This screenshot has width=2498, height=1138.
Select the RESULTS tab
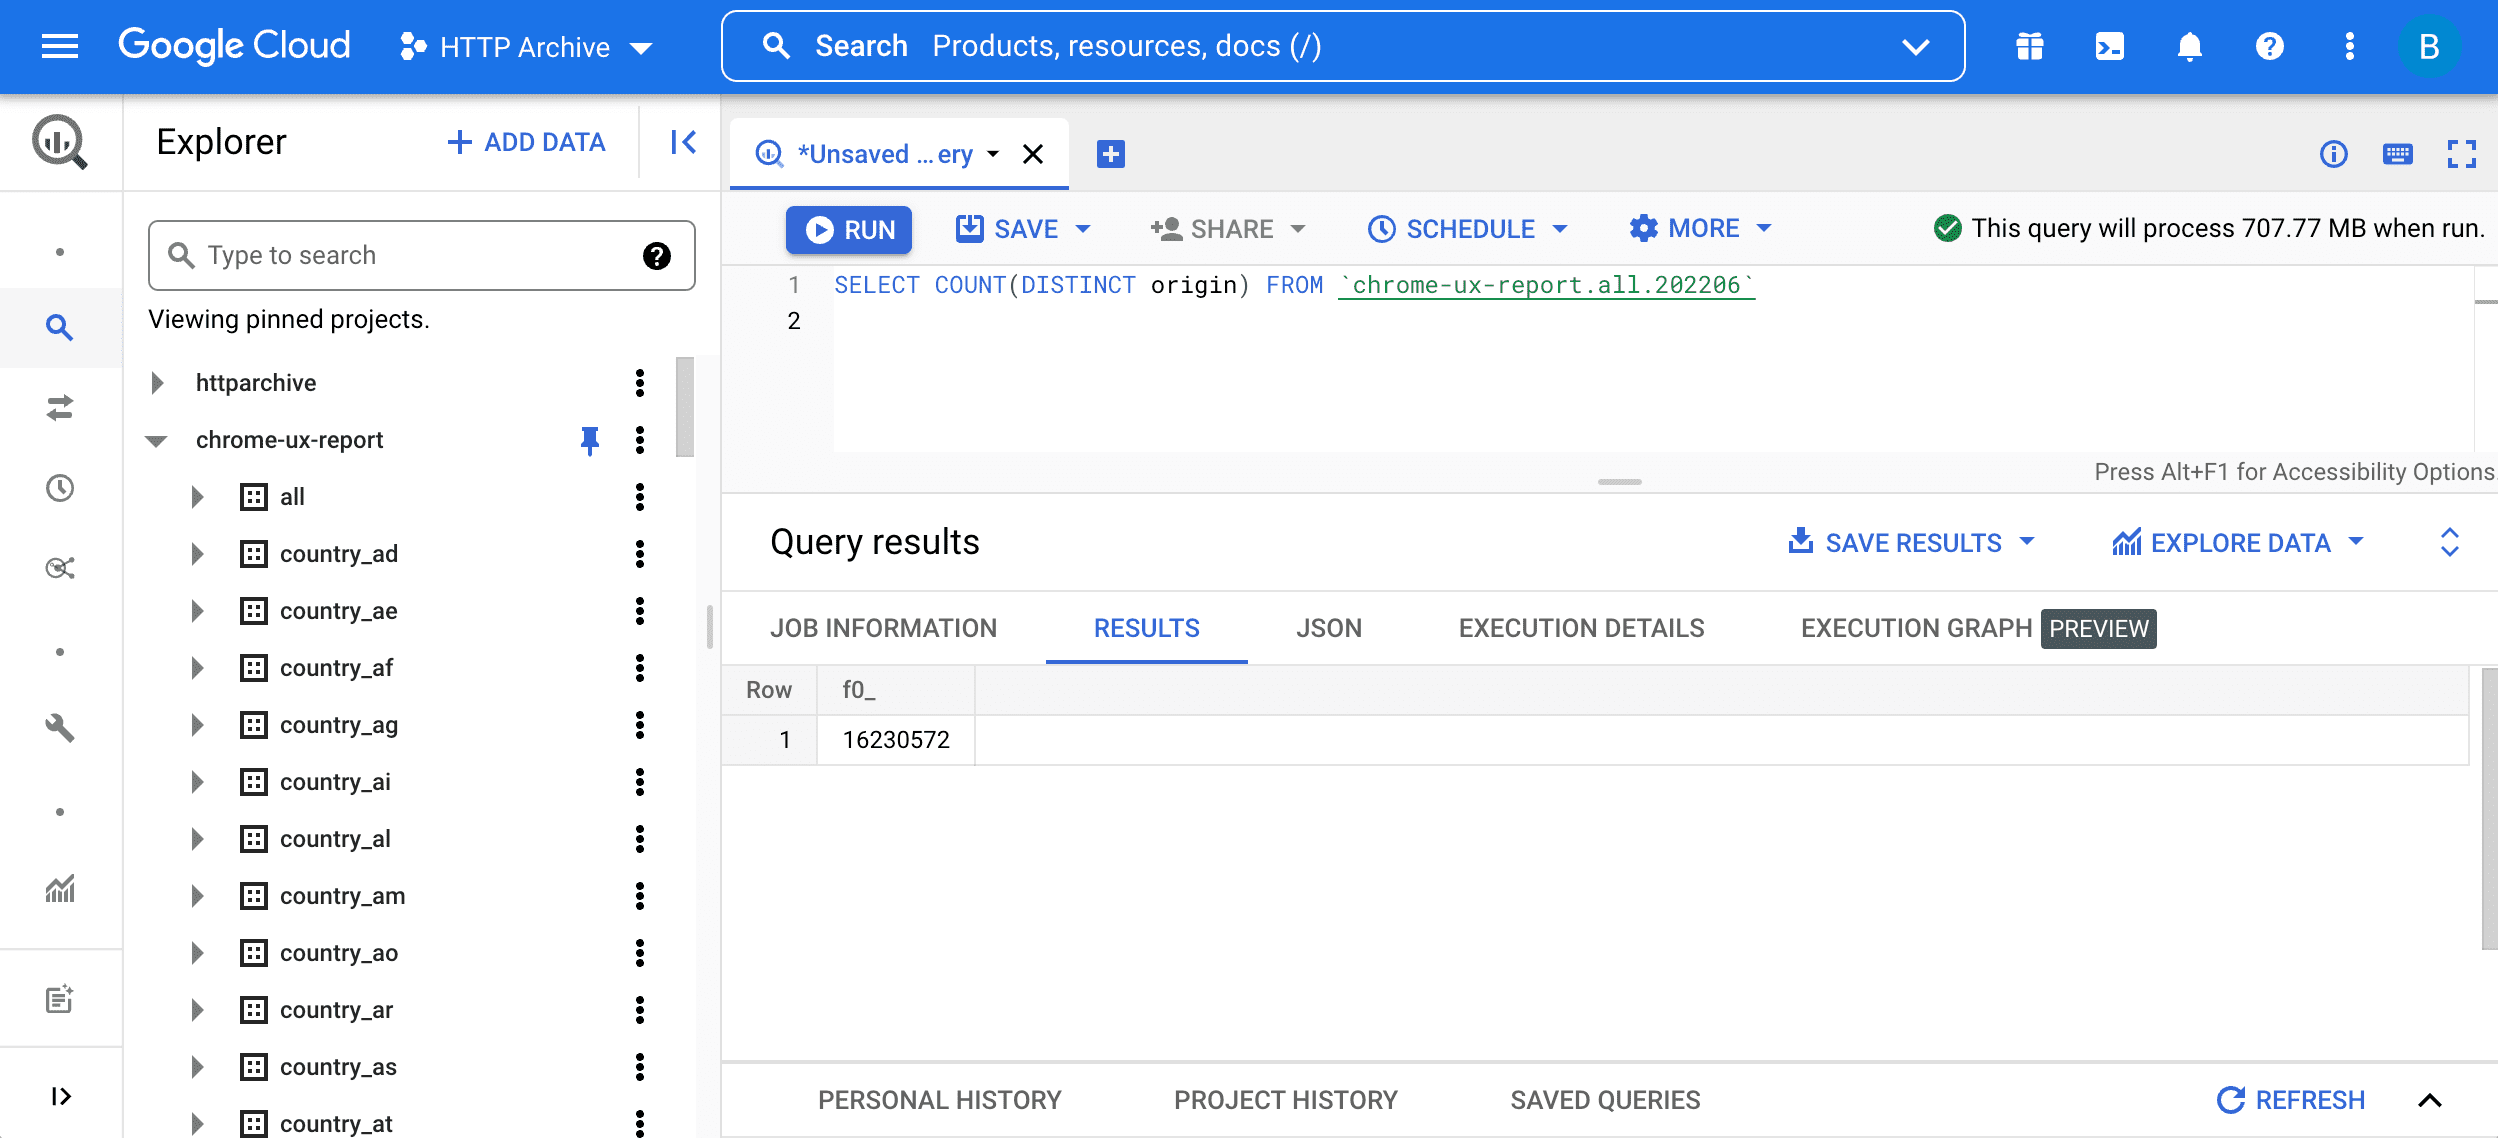point(1147,626)
